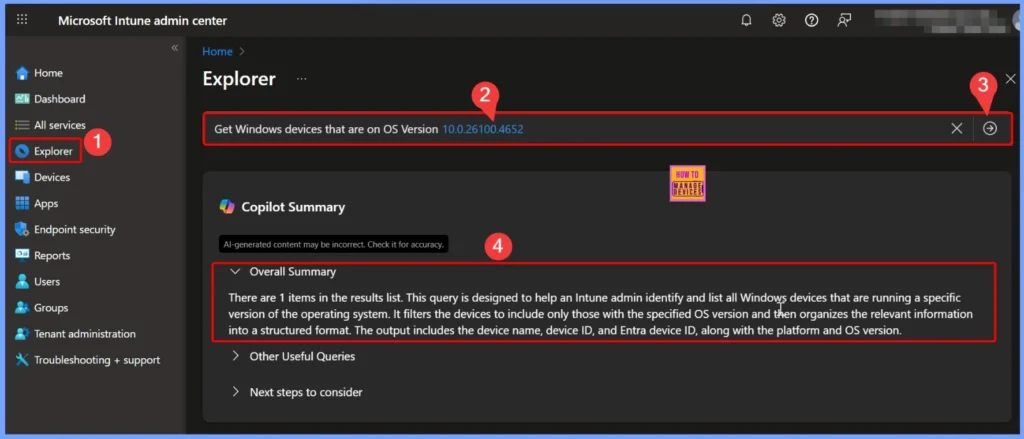Run the query with the arrow button

tap(990, 129)
